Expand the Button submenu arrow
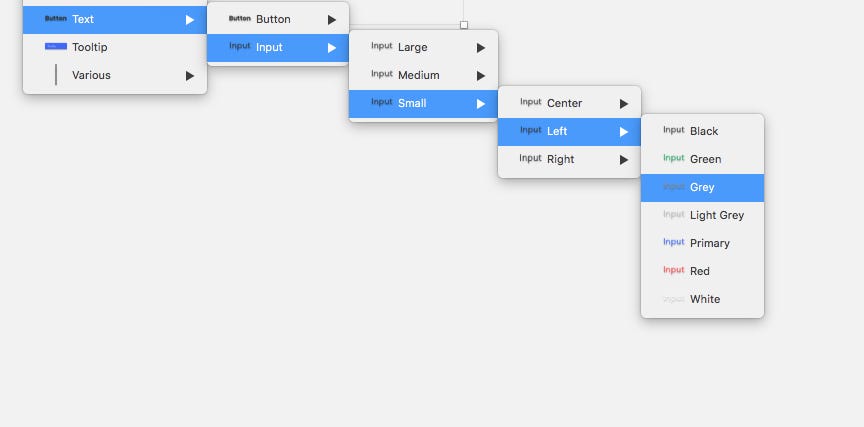864x427 pixels. click(x=332, y=20)
